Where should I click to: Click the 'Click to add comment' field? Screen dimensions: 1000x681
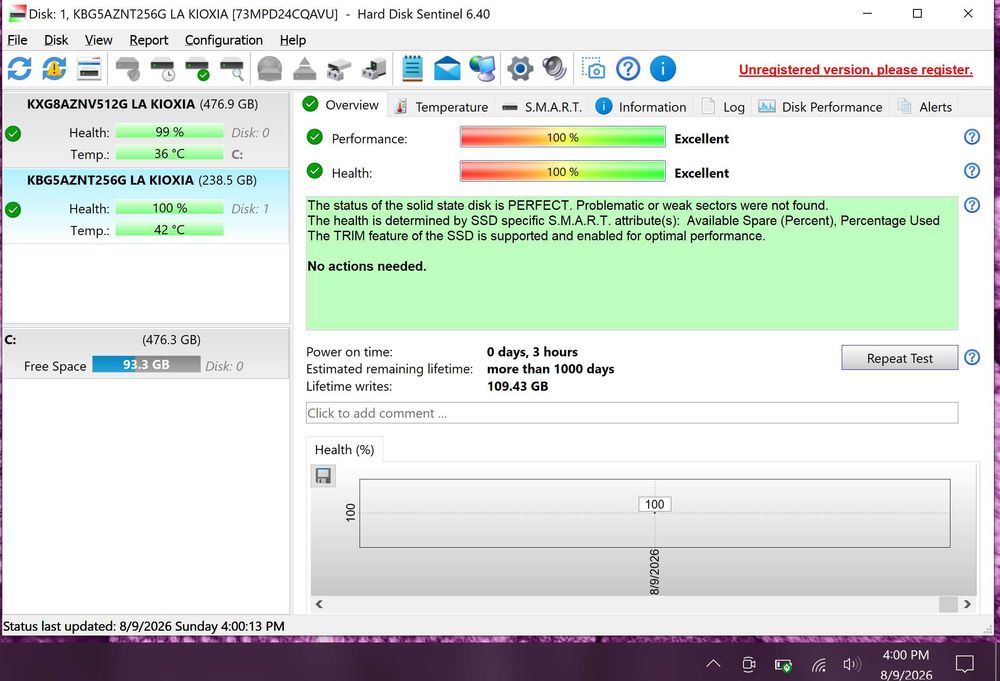[x=631, y=413]
